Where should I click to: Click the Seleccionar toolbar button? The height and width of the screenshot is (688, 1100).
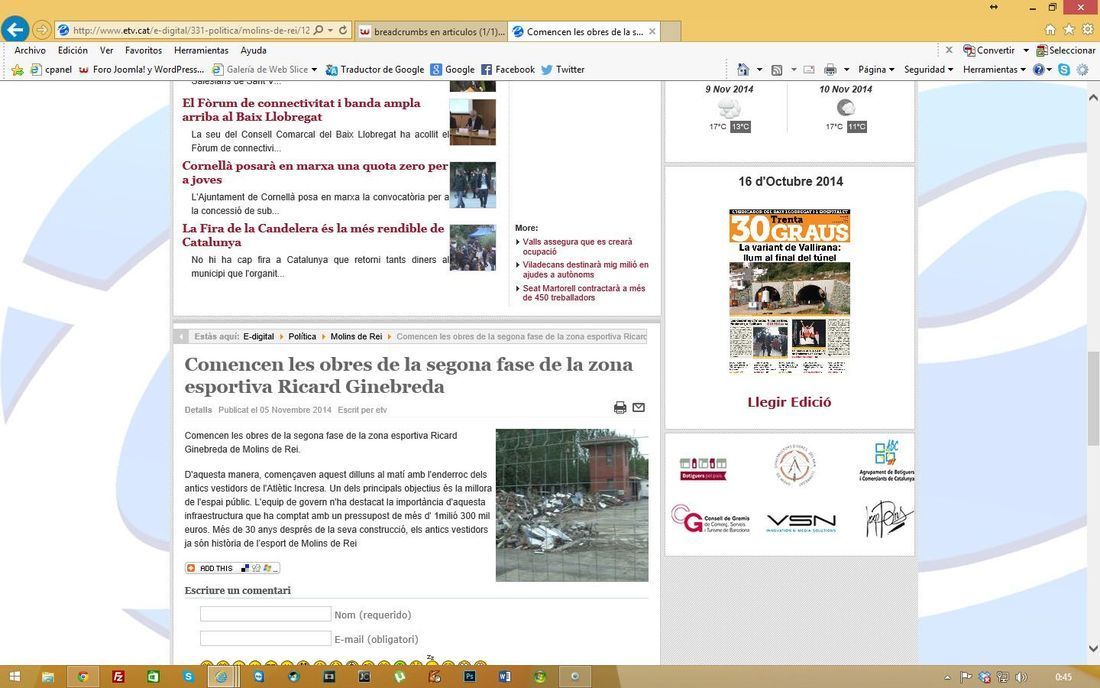click(x=1066, y=50)
